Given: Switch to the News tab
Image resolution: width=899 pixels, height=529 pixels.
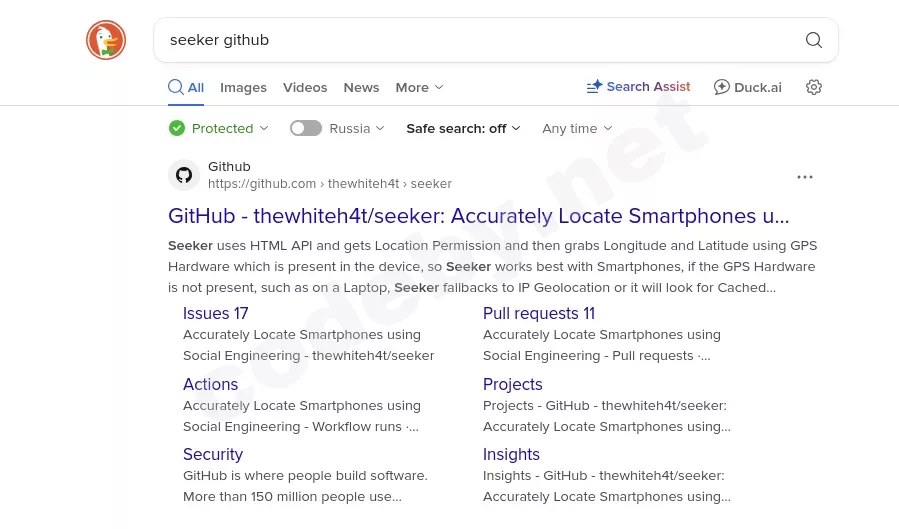Looking at the screenshot, I should [x=361, y=87].
